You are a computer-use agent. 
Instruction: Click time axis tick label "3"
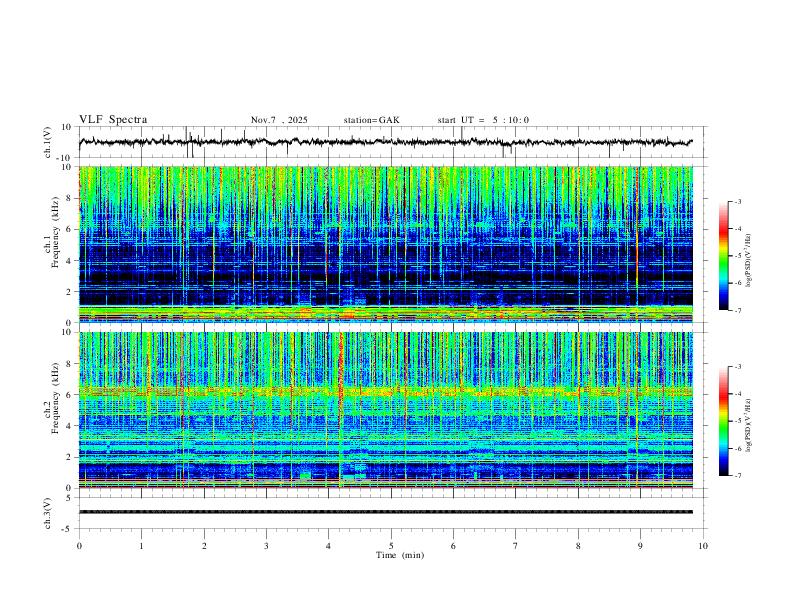(x=266, y=546)
